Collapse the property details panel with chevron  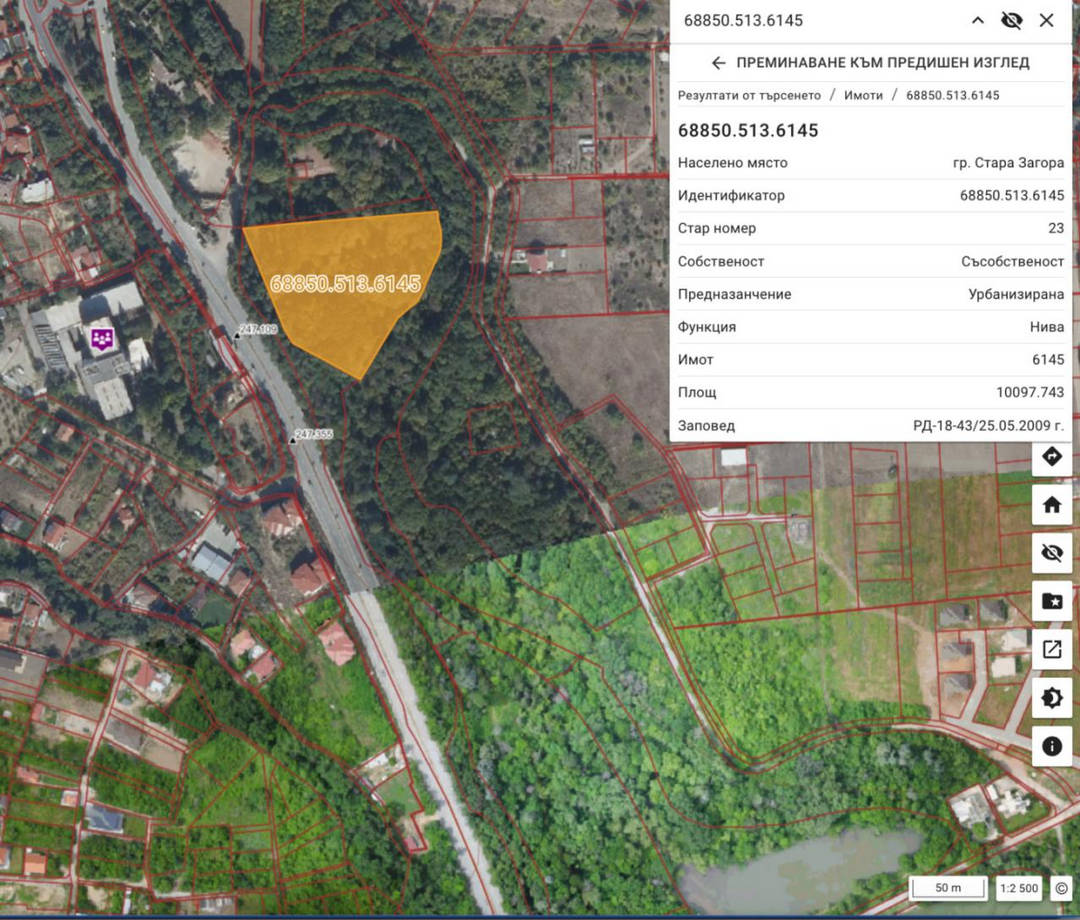(978, 21)
